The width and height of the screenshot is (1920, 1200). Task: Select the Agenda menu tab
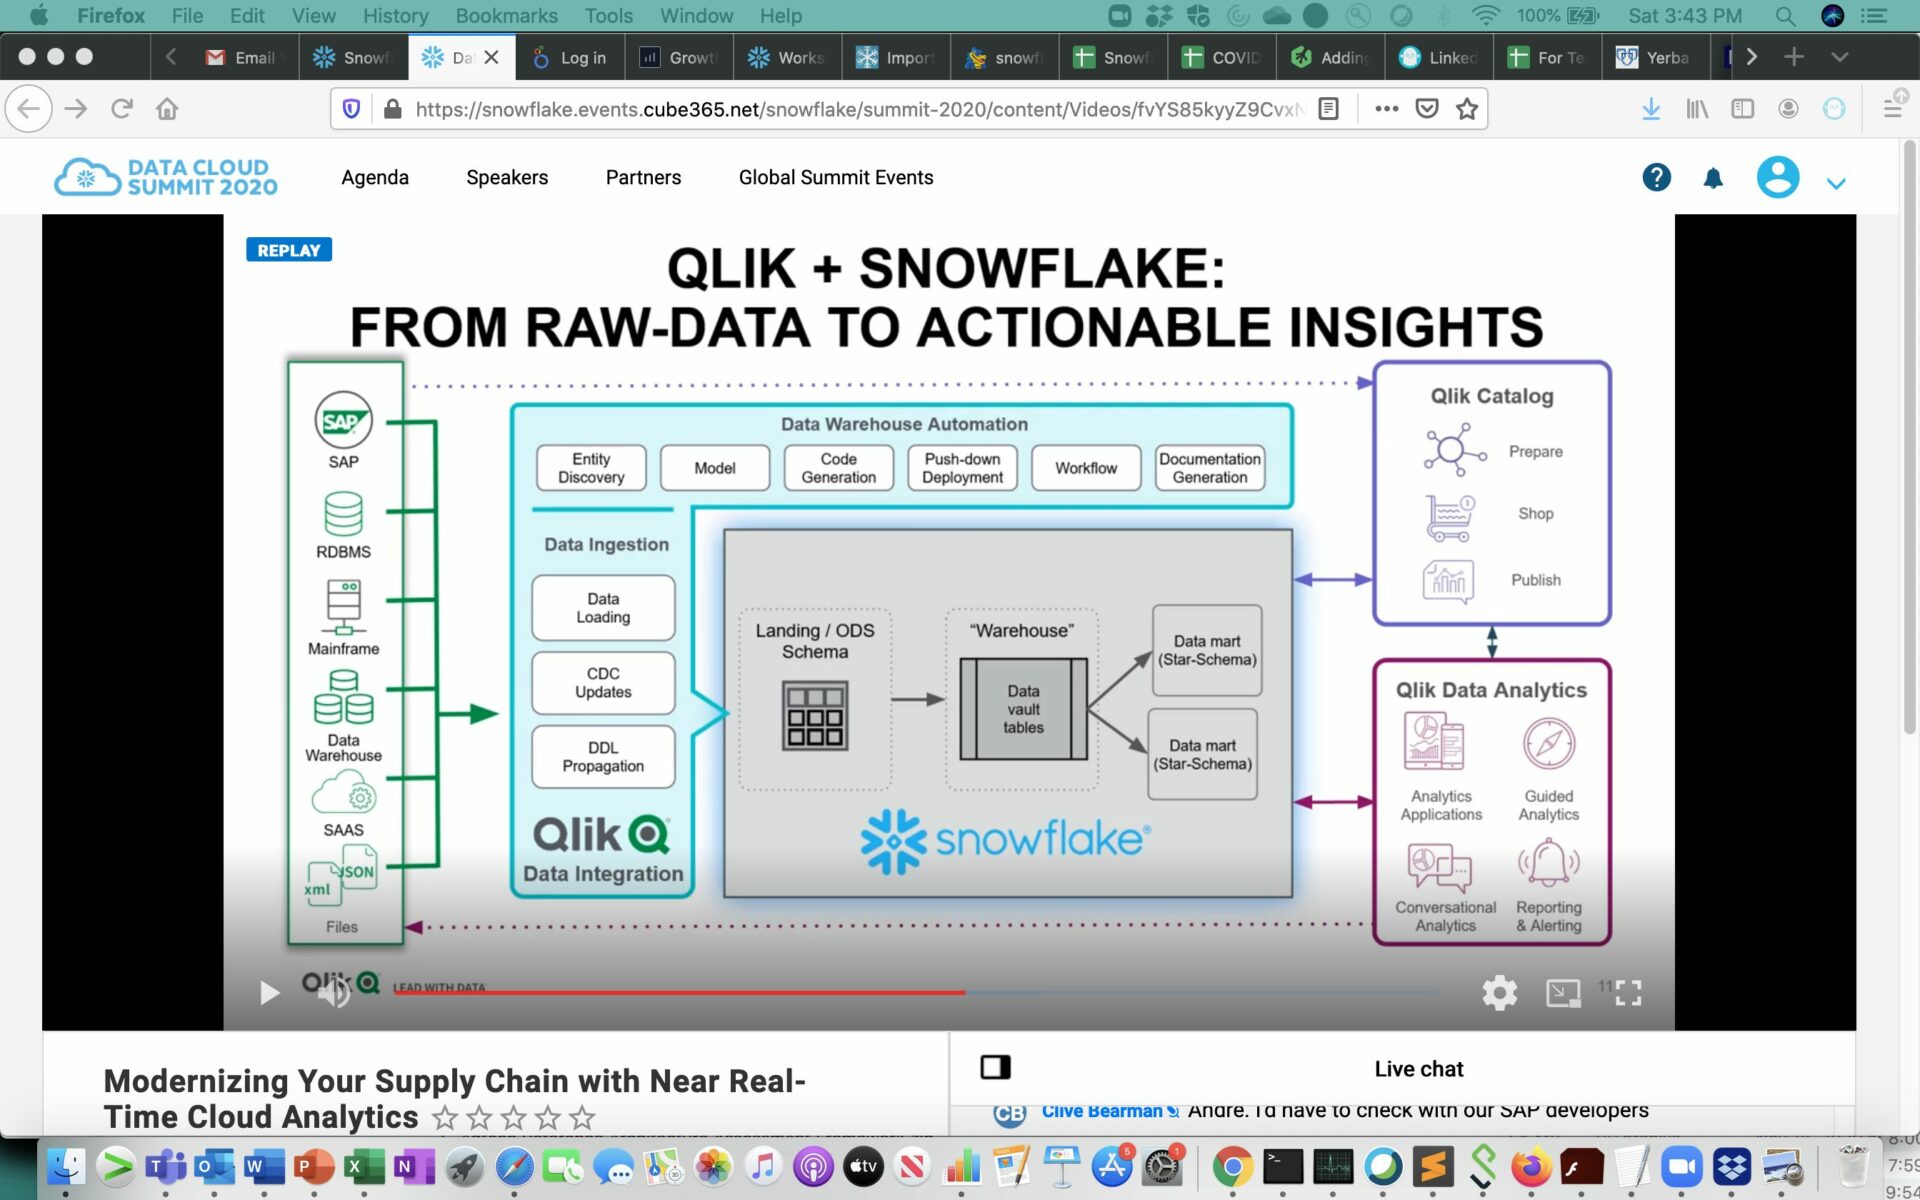click(375, 177)
